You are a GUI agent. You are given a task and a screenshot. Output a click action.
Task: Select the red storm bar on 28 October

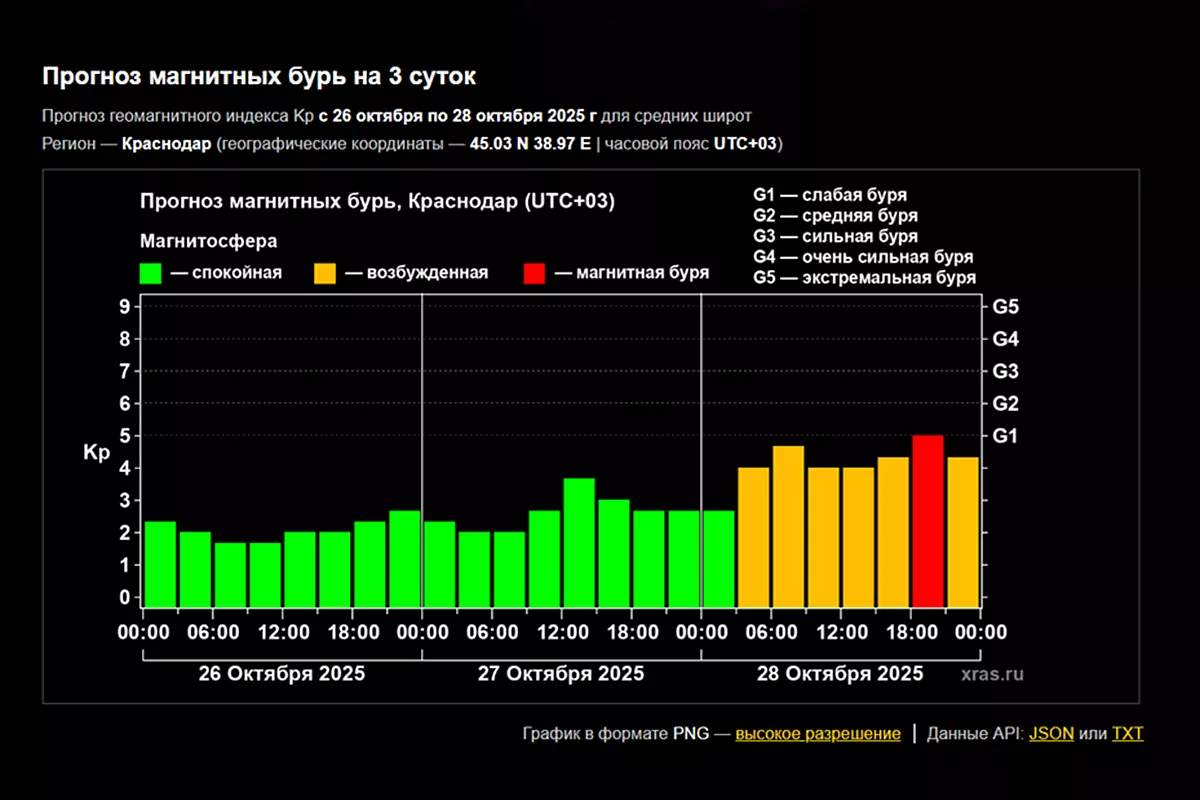(928, 520)
